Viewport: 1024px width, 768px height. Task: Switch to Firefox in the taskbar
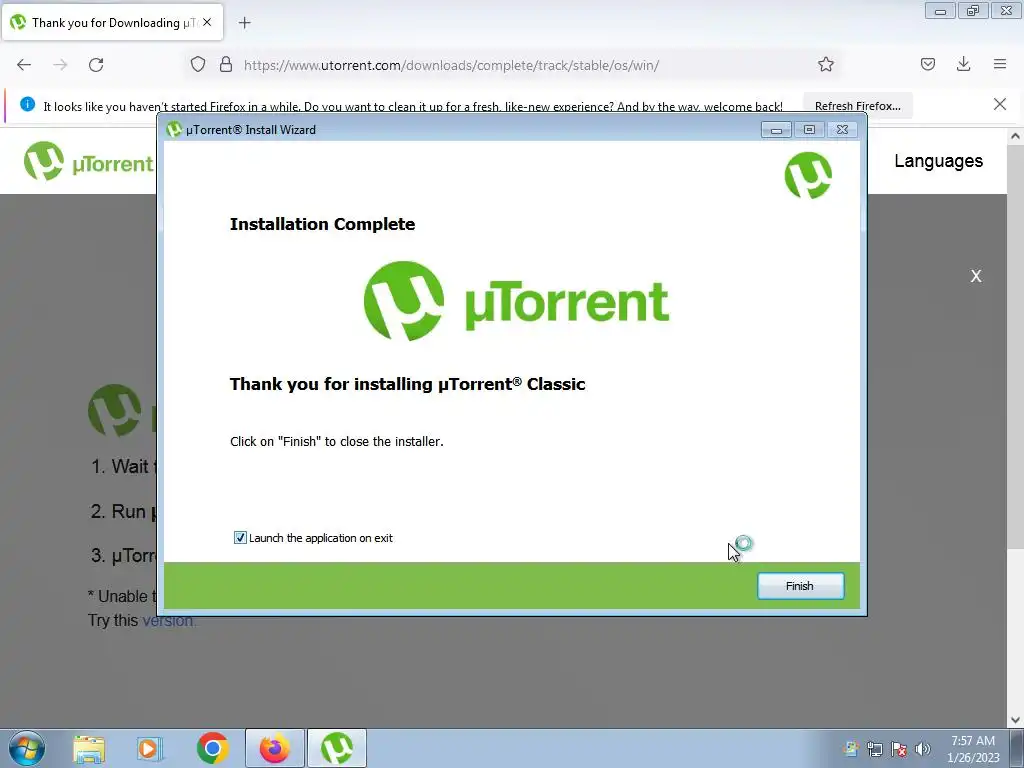point(274,748)
